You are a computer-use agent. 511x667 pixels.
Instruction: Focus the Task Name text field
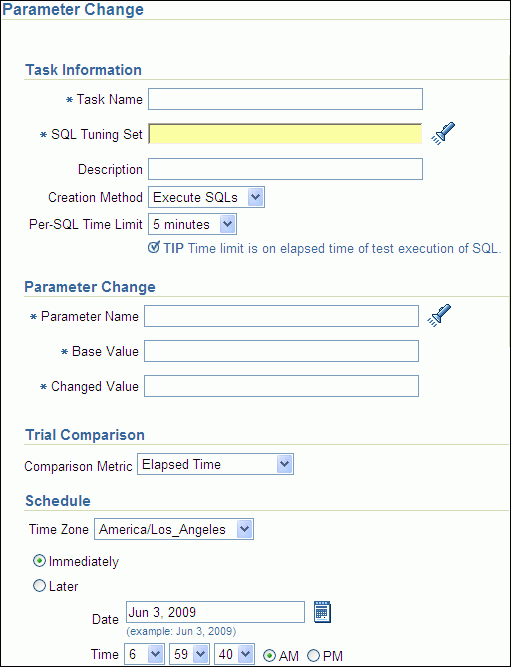(x=285, y=99)
